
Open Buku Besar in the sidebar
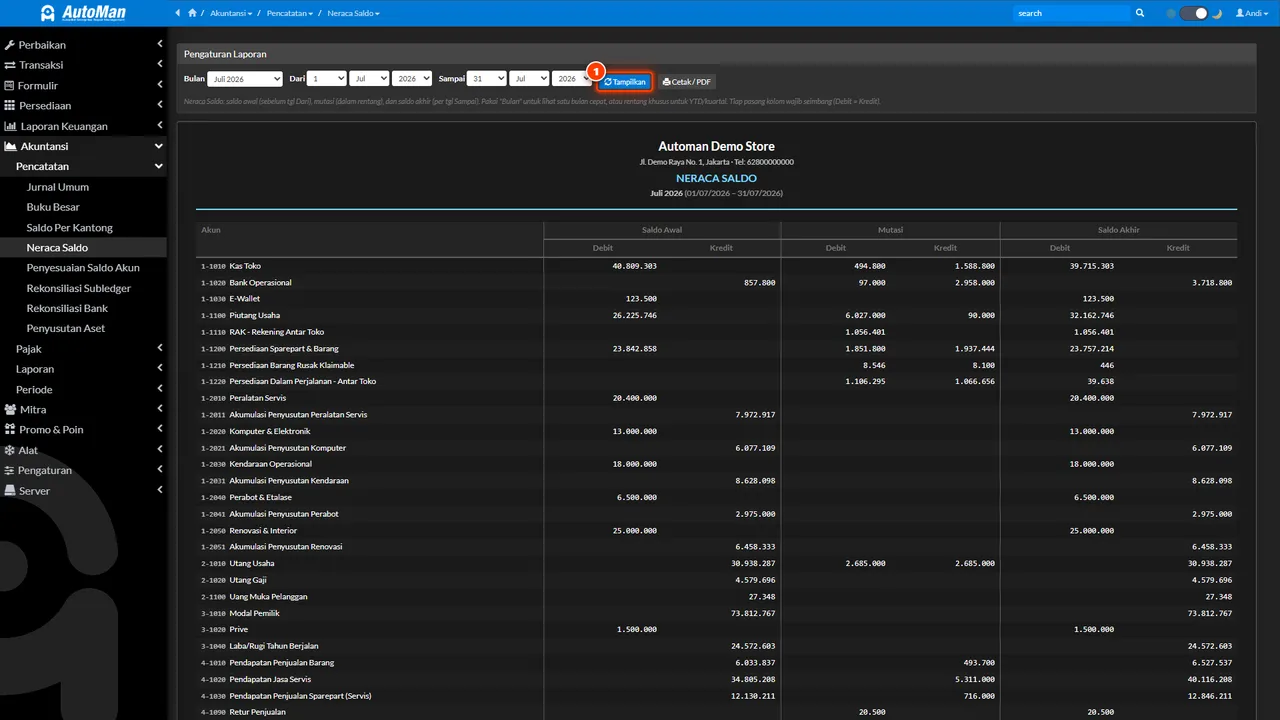tap(84, 207)
